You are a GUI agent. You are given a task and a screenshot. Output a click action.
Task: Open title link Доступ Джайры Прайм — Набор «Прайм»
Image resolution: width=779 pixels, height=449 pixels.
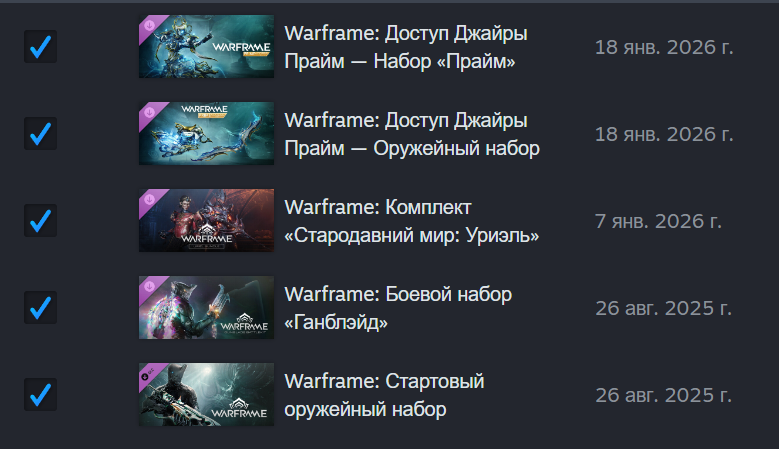[x=406, y=47]
